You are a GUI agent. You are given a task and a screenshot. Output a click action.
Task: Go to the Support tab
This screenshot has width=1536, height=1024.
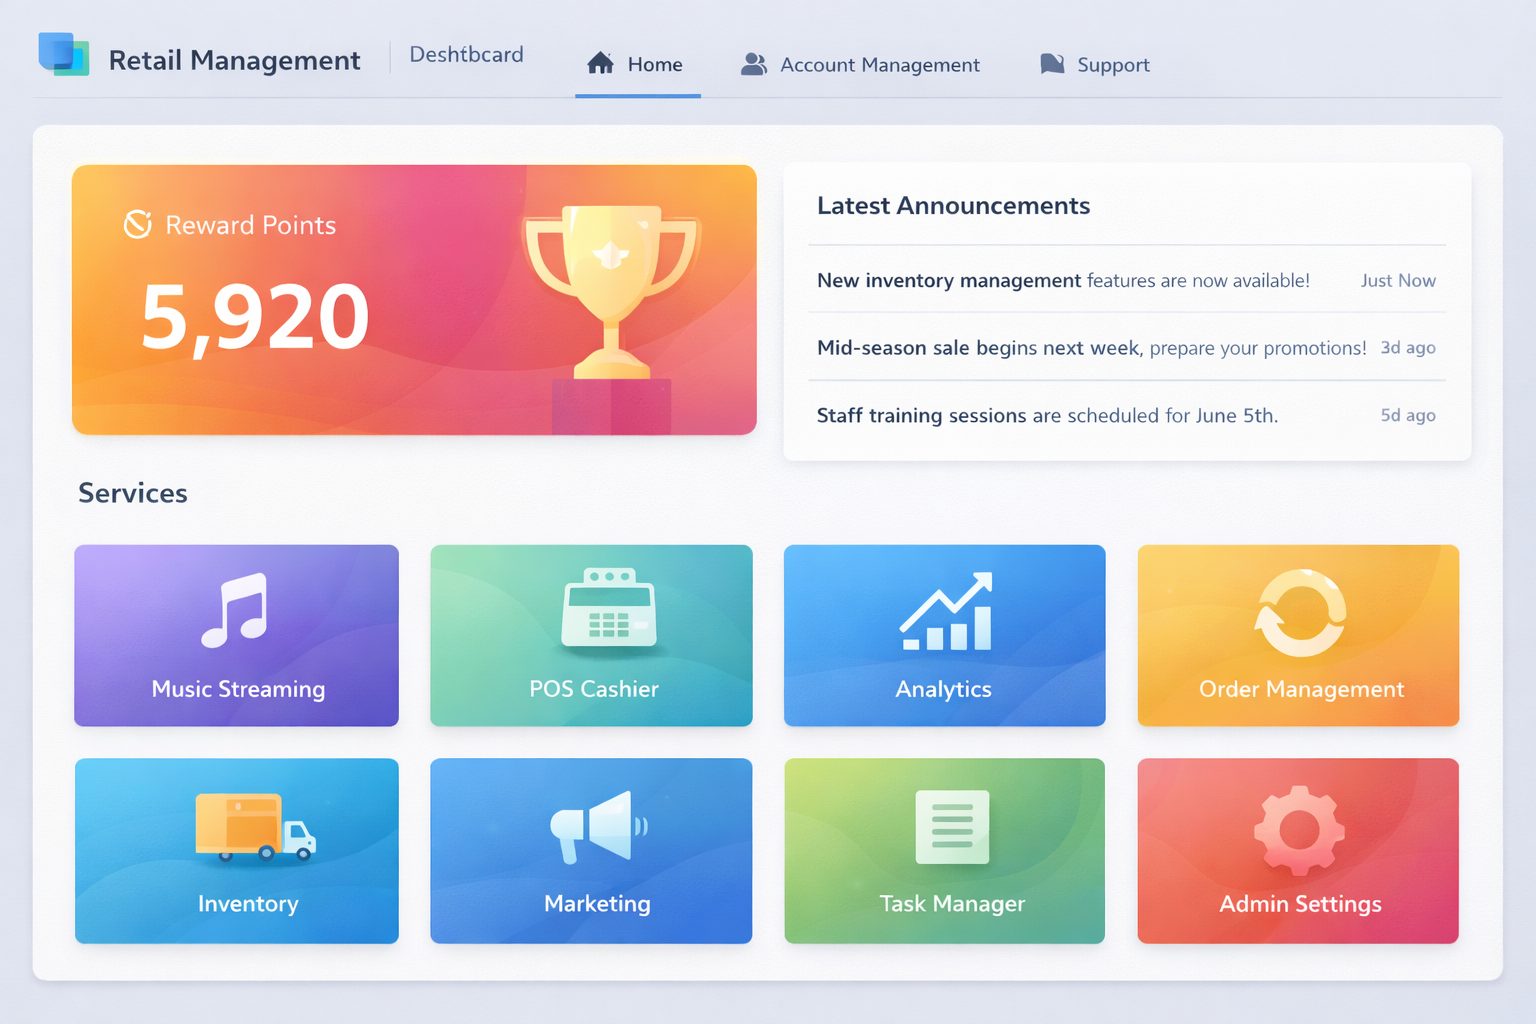pos(1095,65)
